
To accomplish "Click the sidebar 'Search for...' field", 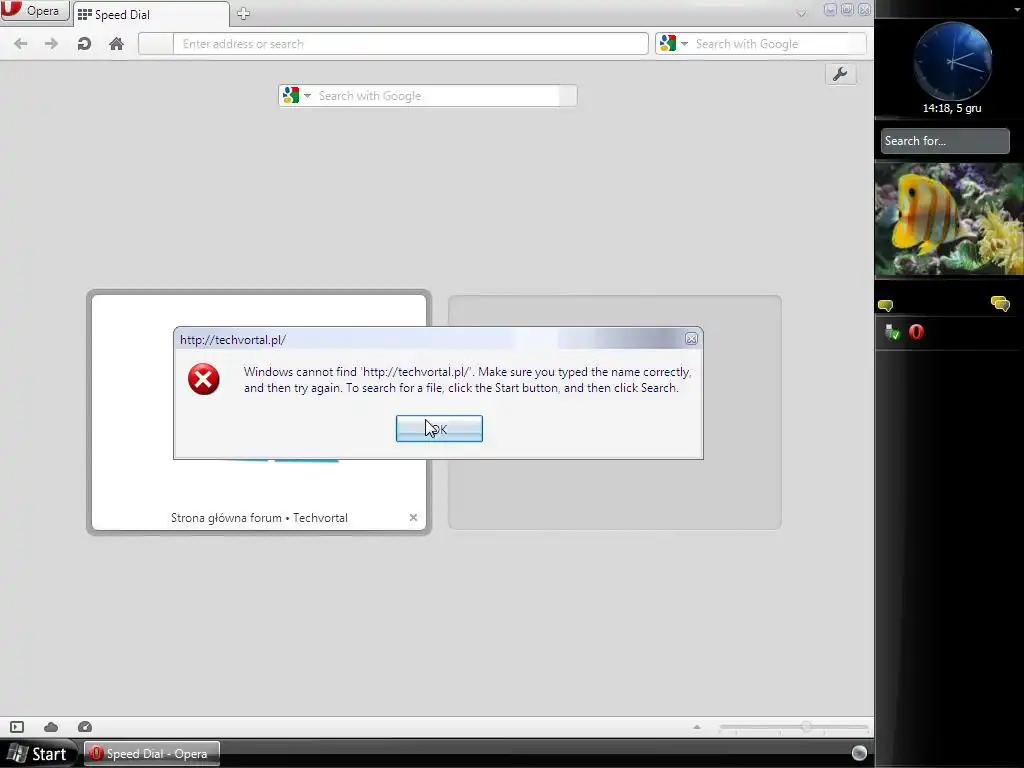I will [x=945, y=141].
